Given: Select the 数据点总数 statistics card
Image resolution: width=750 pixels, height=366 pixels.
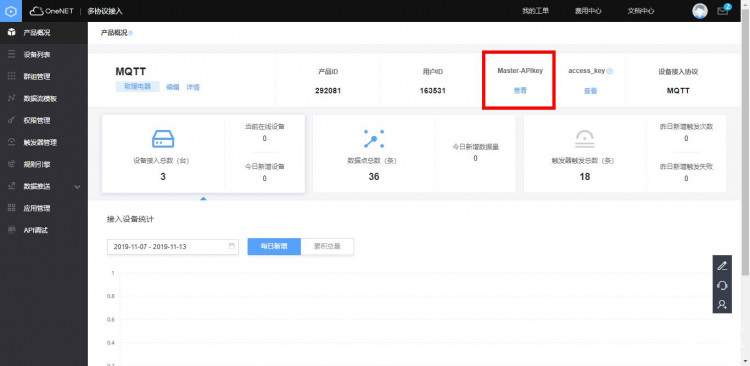Looking at the screenshot, I should [x=414, y=154].
